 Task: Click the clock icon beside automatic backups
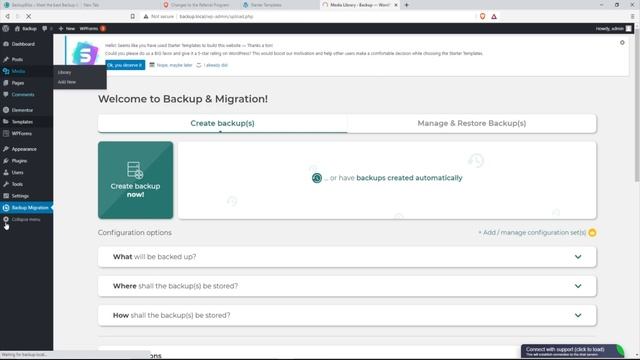tap(317, 178)
